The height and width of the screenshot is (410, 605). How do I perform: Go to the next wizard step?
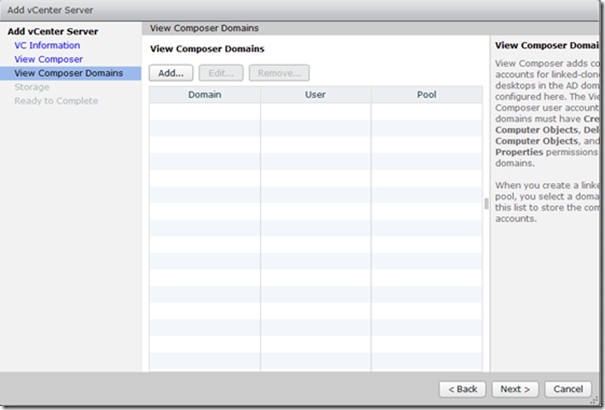515,389
